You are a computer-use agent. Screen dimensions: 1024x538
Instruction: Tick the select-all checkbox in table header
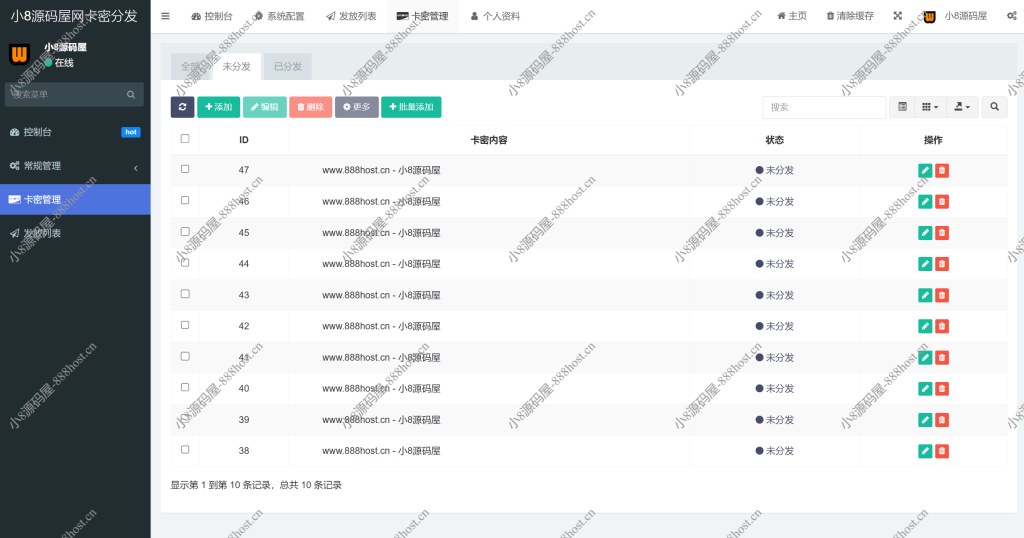pos(185,138)
